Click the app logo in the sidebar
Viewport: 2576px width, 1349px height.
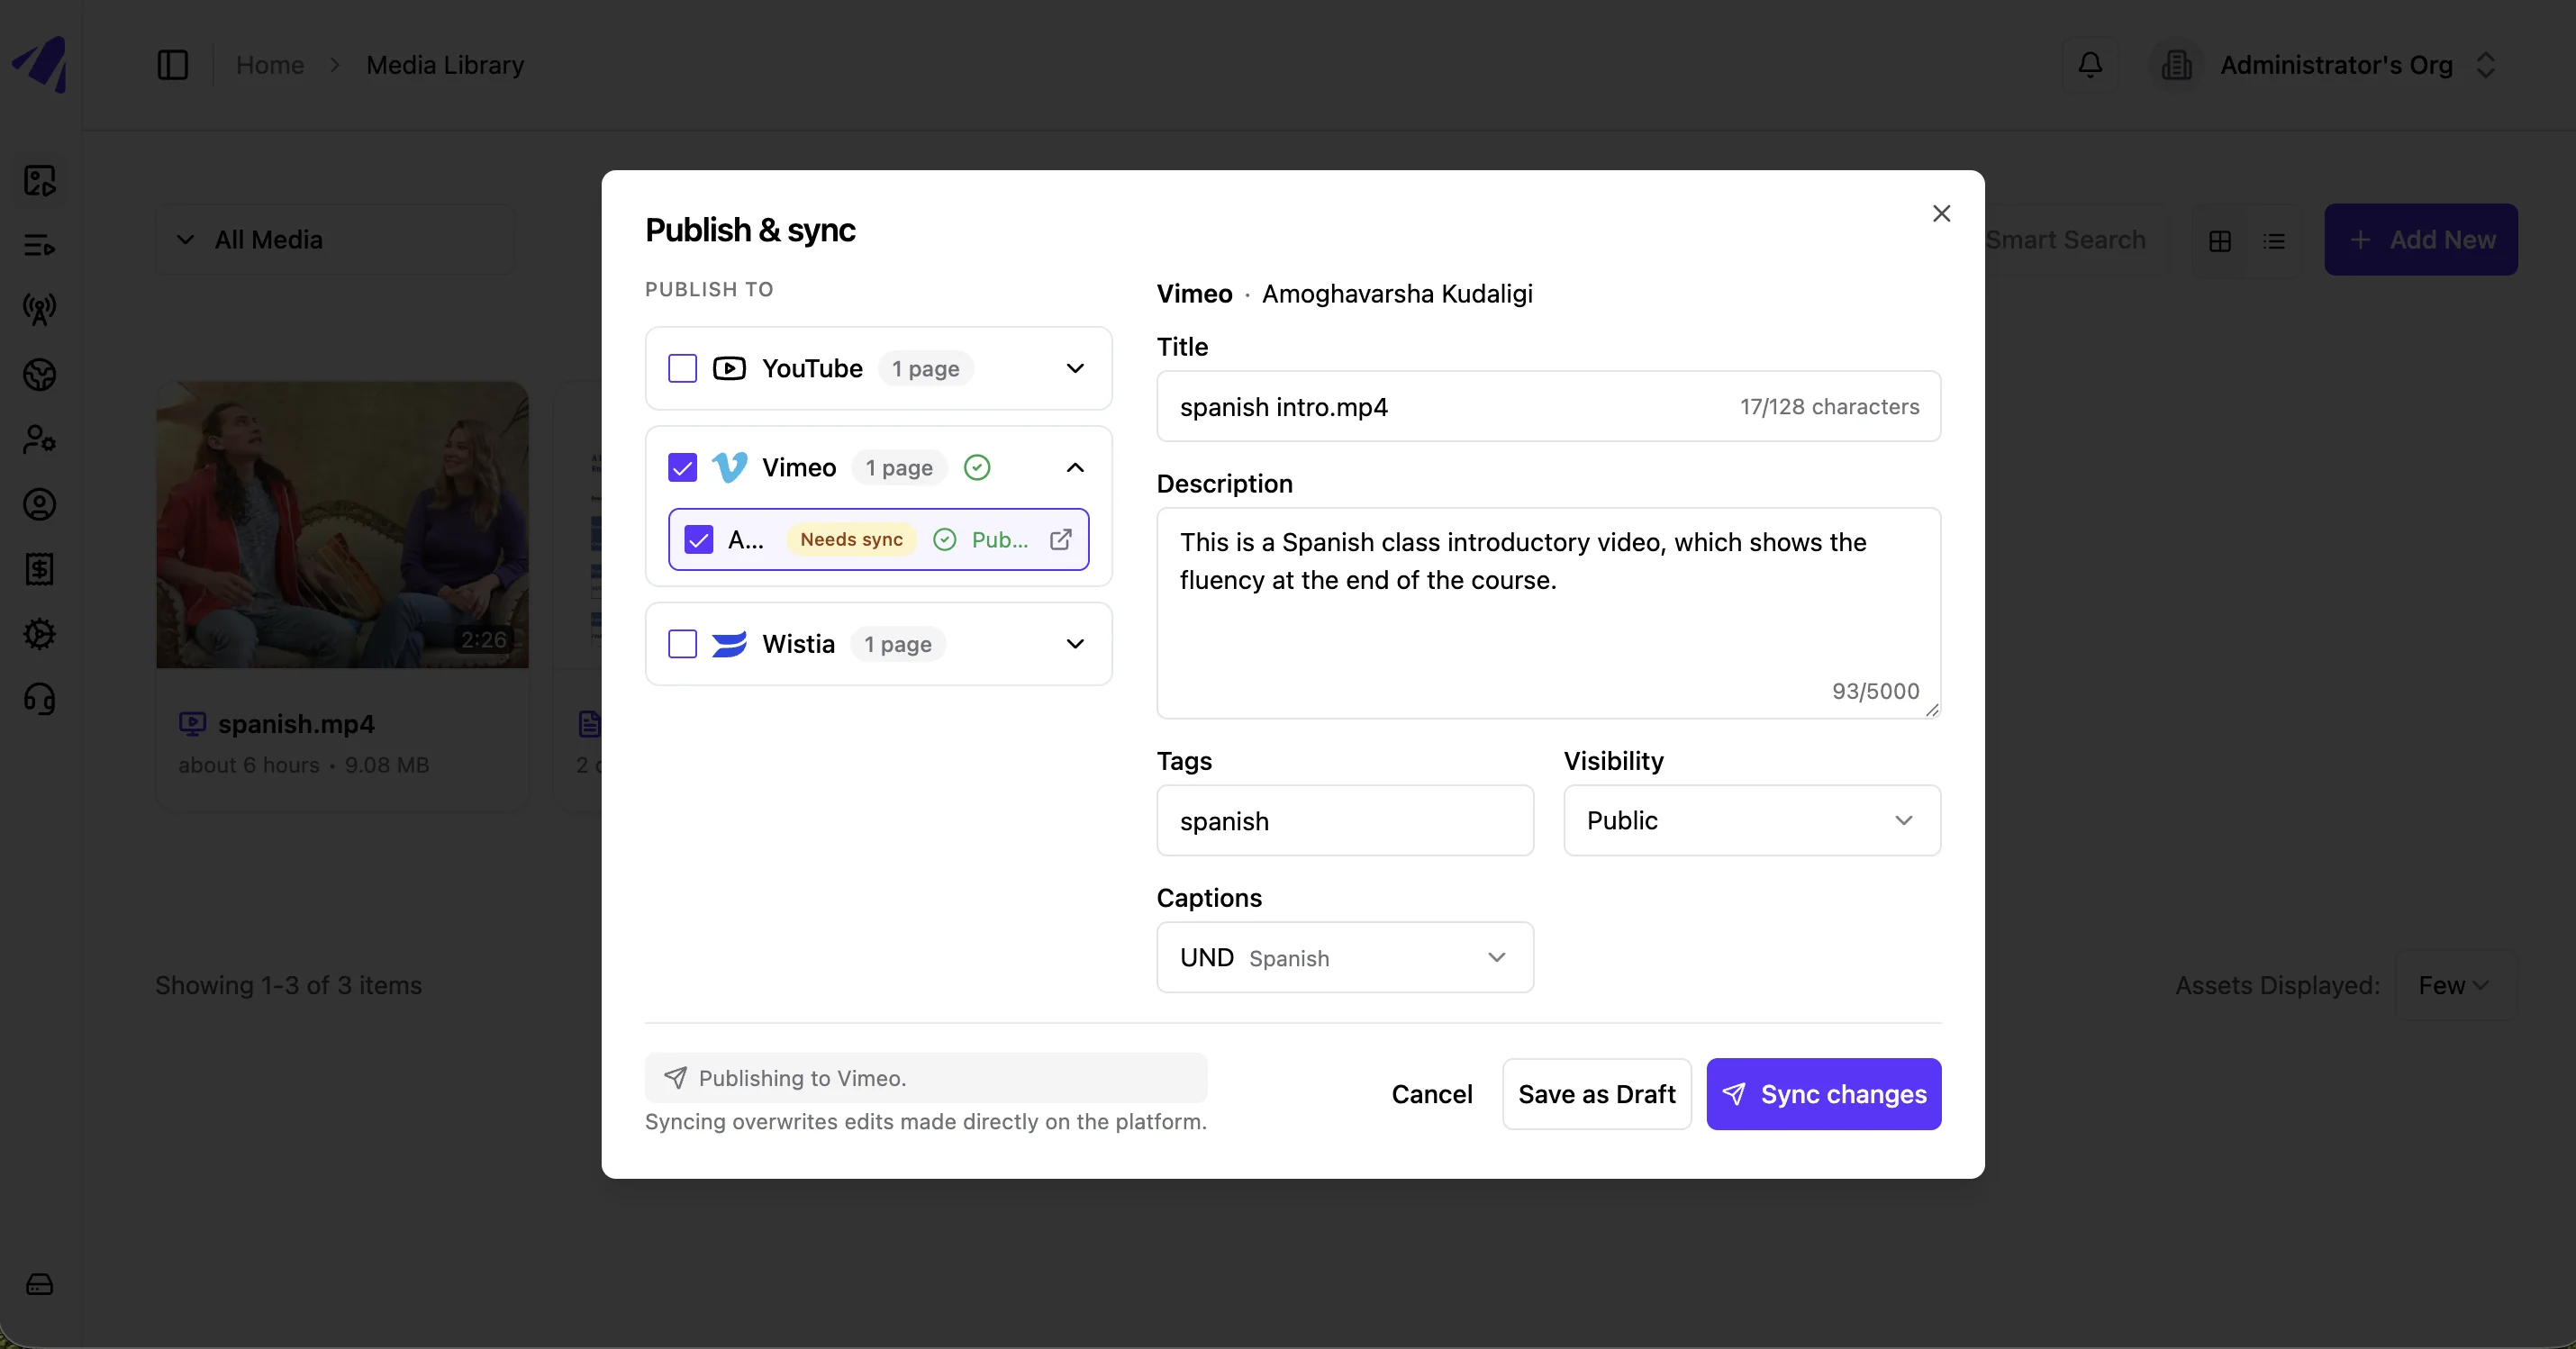tap(41, 64)
